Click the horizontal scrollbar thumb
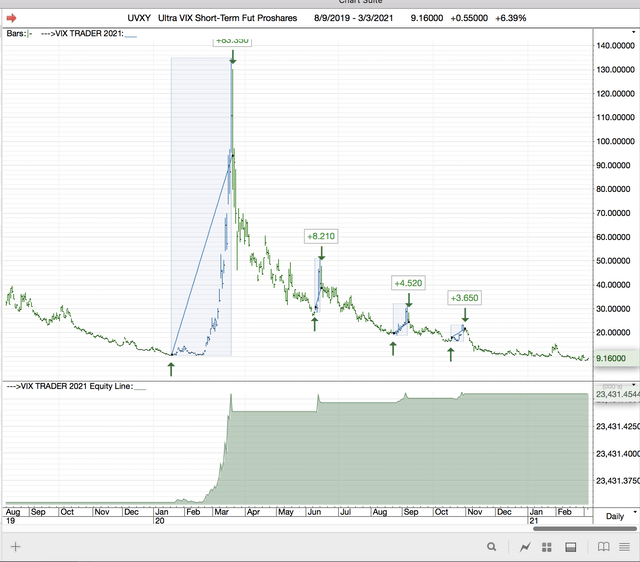 coord(585,529)
